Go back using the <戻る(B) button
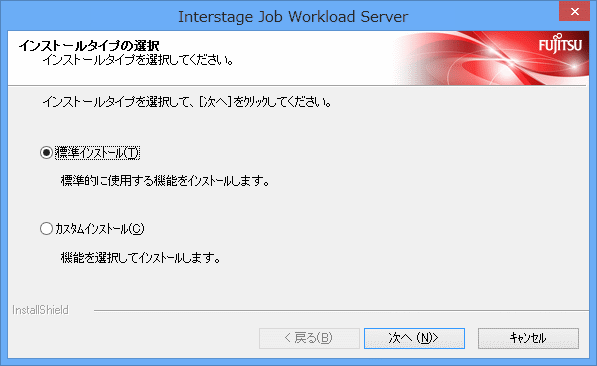Screen dimensions: 597x366 (x=309, y=338)
